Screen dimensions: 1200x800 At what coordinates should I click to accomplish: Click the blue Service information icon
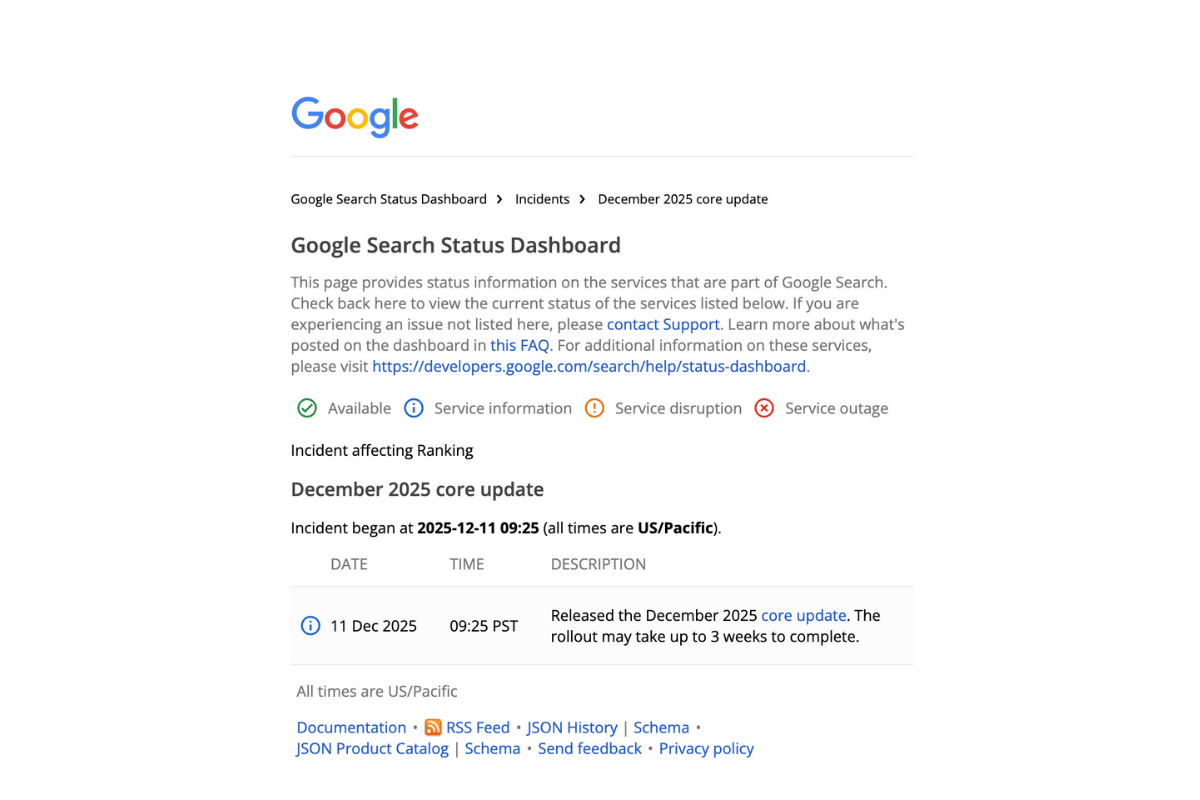tap(413, 408)
